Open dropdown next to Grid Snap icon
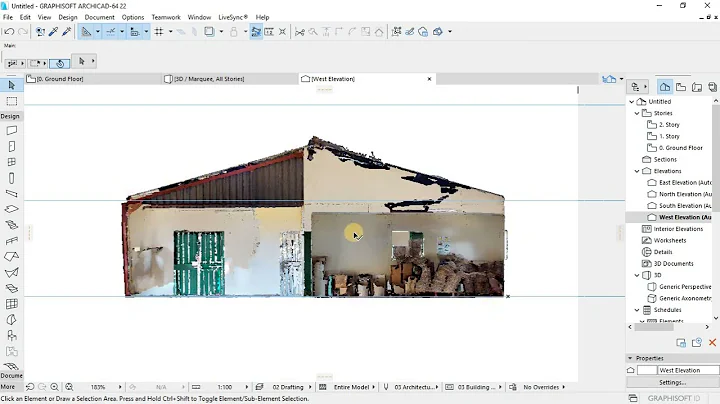The height and width of the screenshot is (404, 720). 171,32
